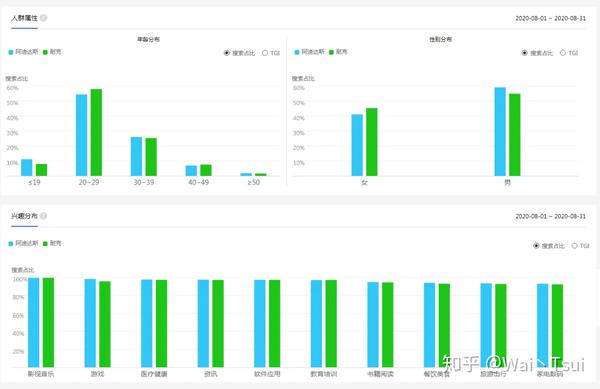Click help icon beside 兴趣分布 heading

(x=44, y=216)
